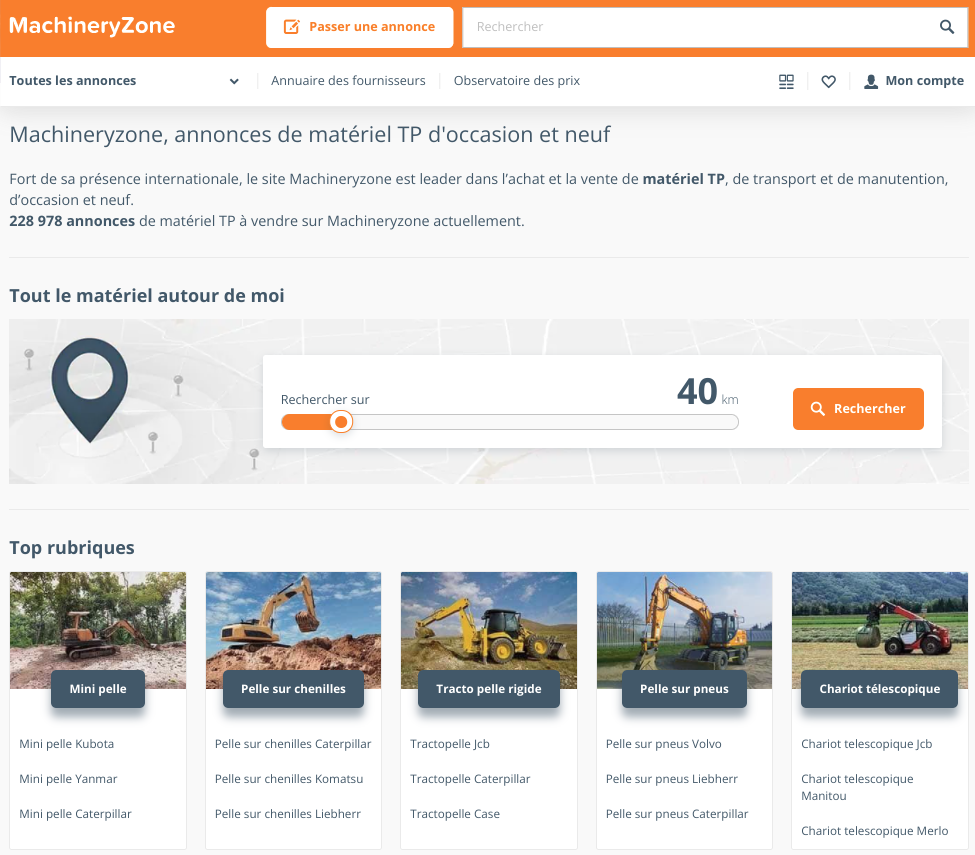The height and width of the screenshot is (855, 975).
Task: Select the Pelle sur chenilles label
Action: tap(293, 689)
